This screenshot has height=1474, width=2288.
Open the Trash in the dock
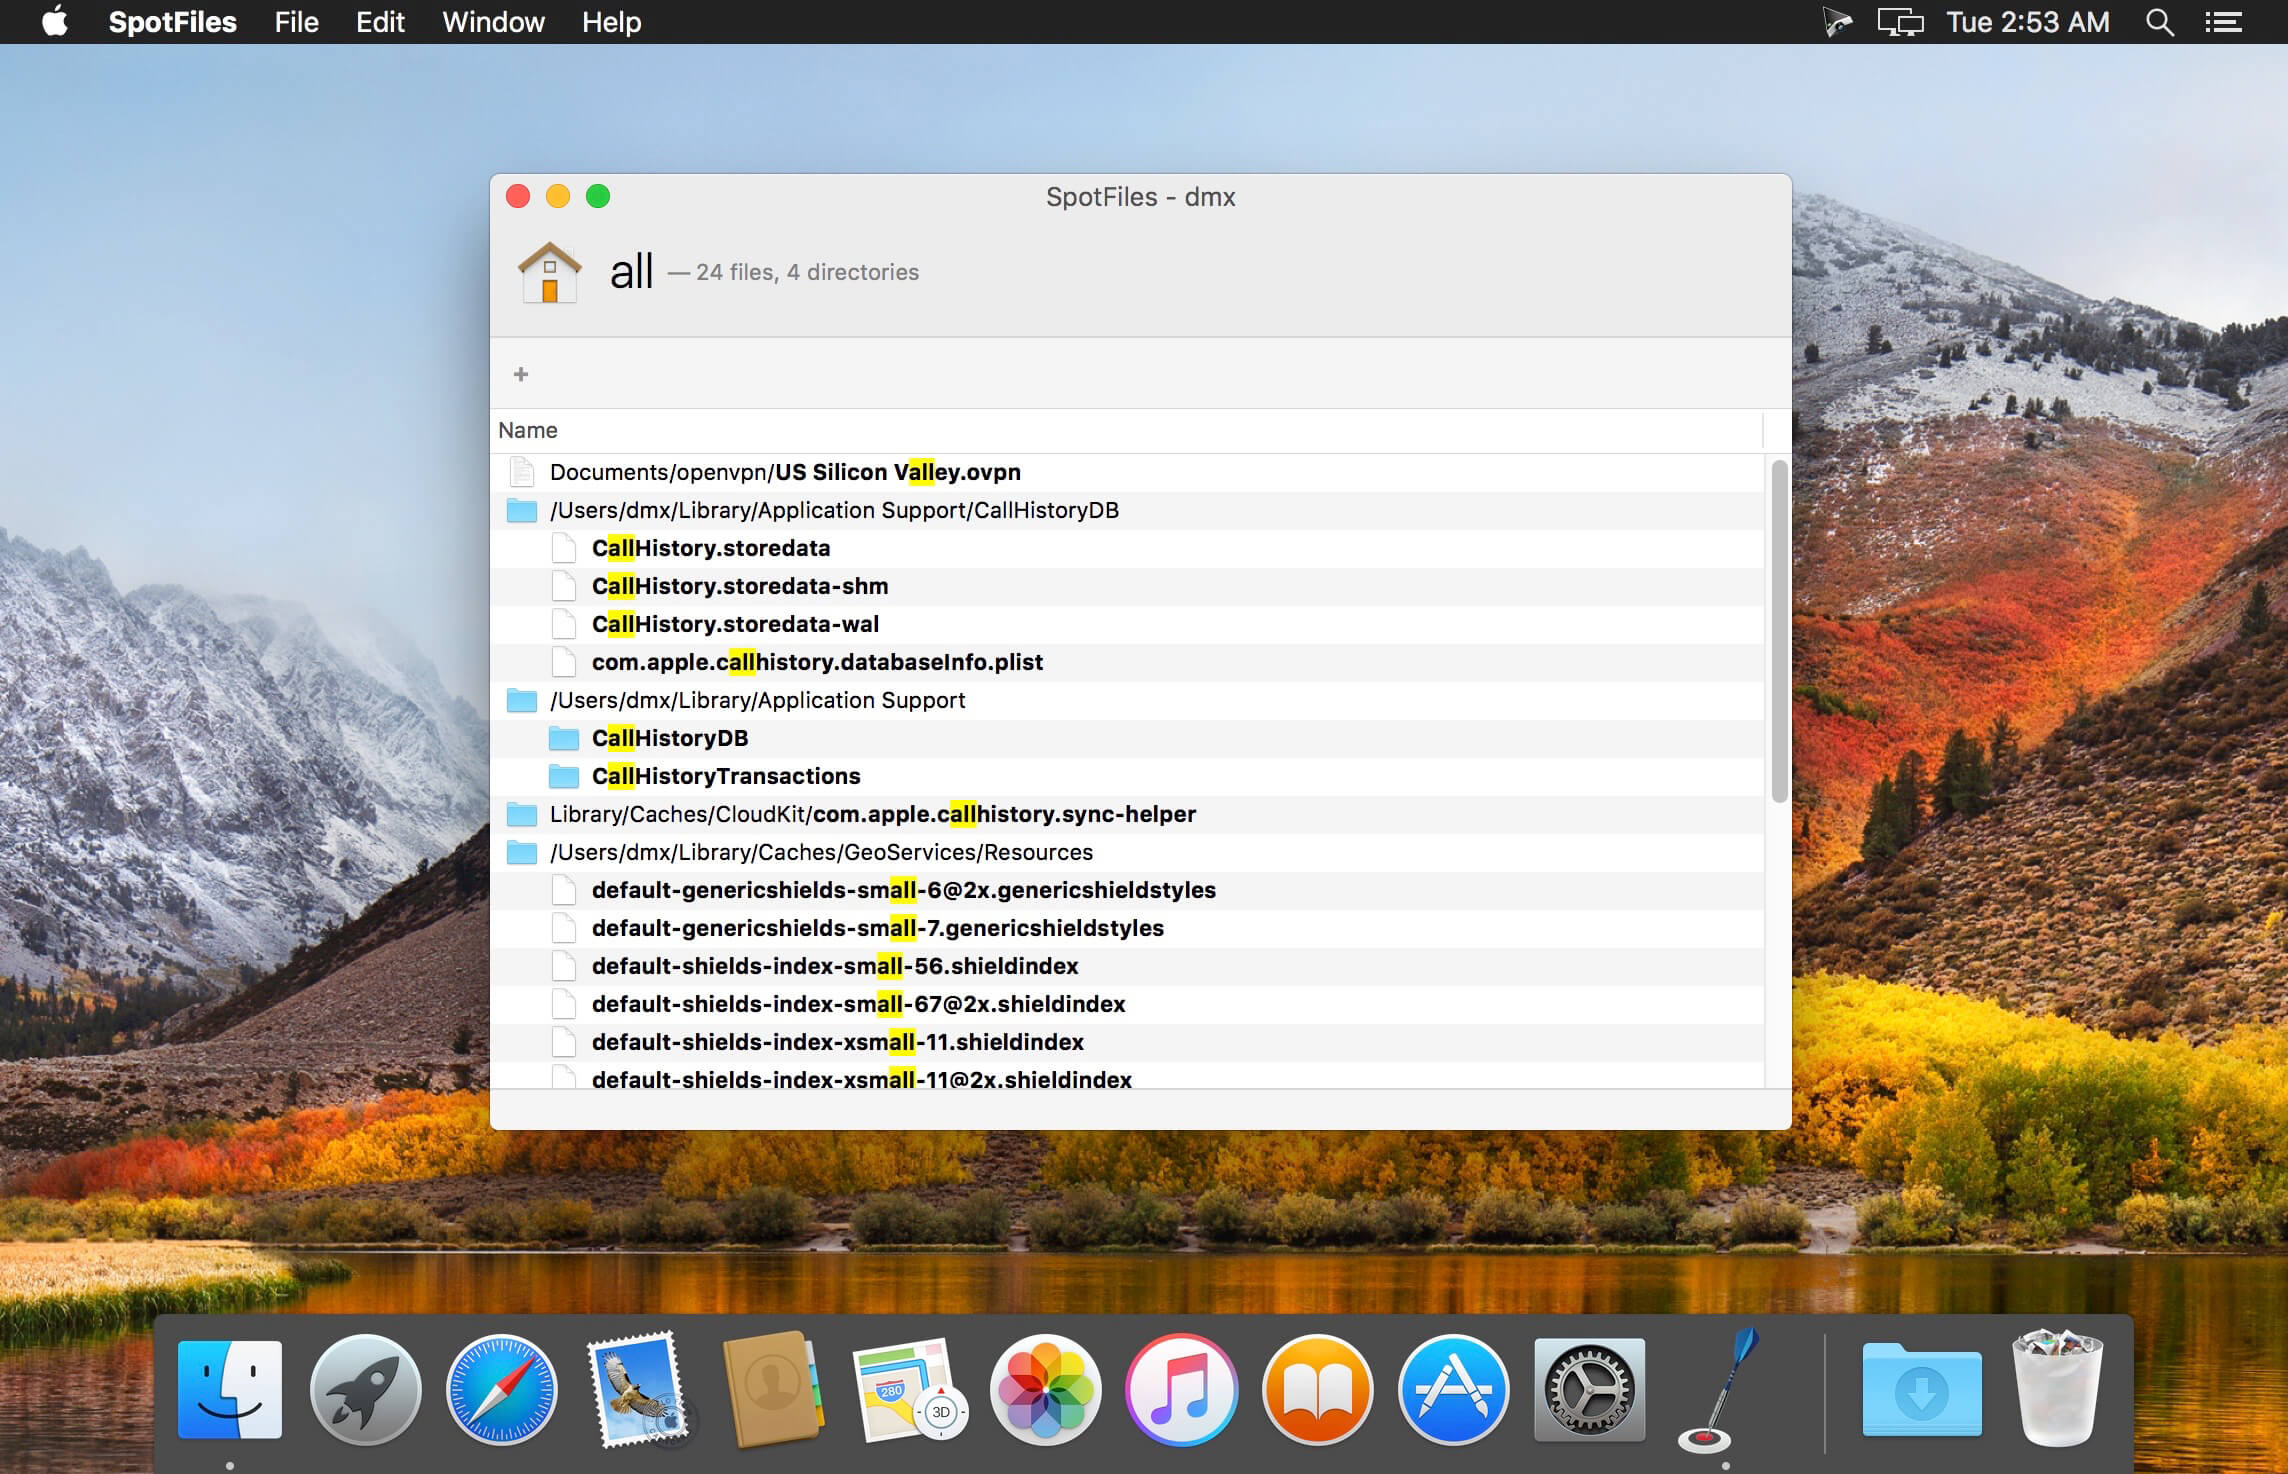2057,1388
